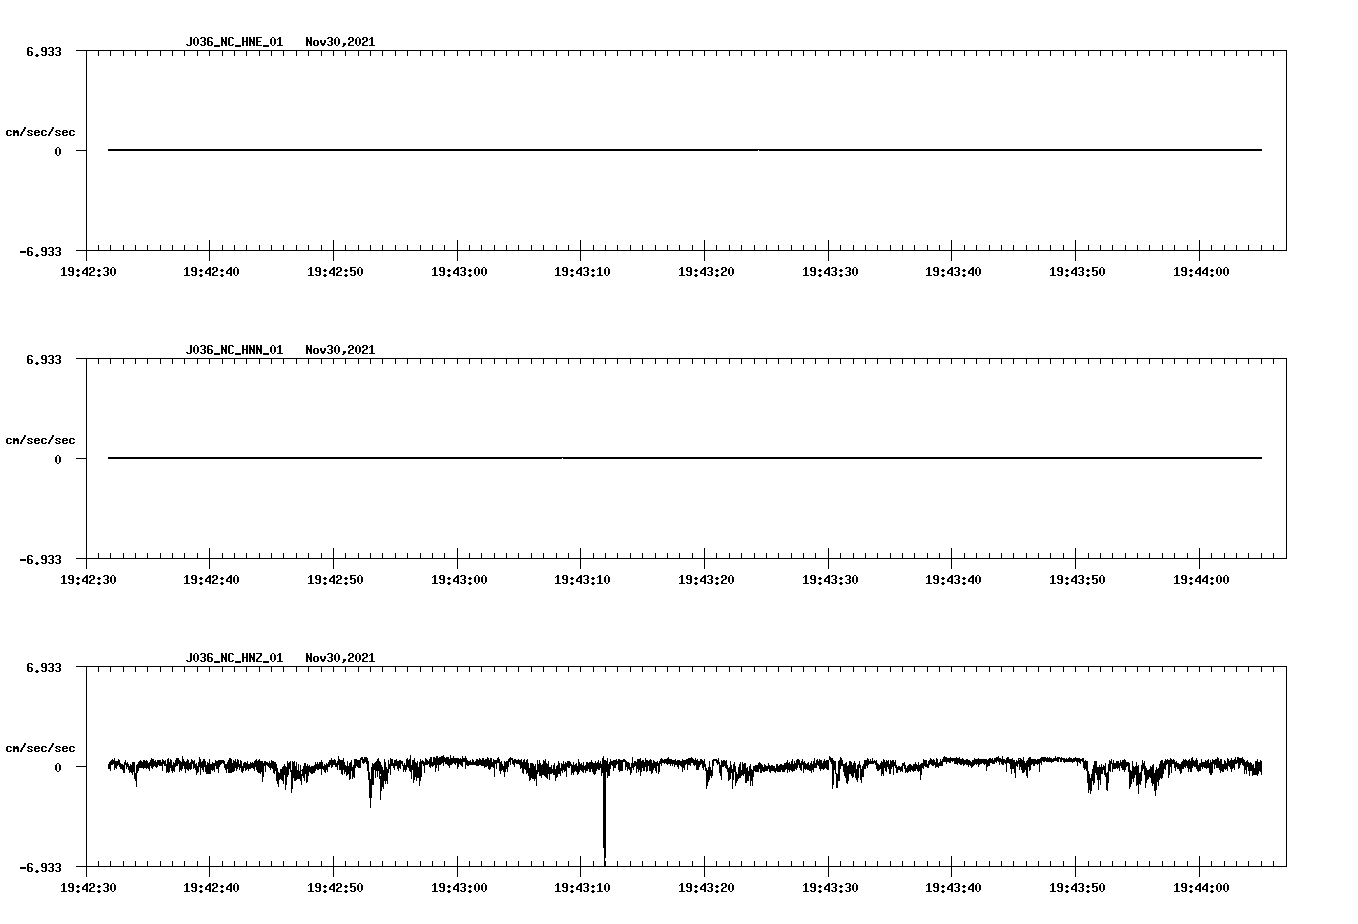Click the 19:44:00 time label under HNE plot
Viewport: 1358px width, 924px height.
click(x=1202, y=271)
